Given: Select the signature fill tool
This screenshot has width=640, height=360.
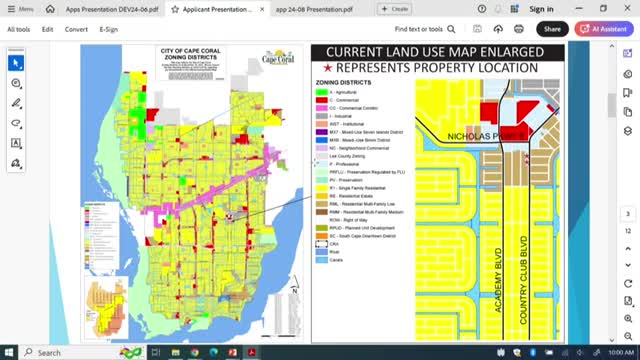Looking at the screenshot, I should [x=16, y=163].
